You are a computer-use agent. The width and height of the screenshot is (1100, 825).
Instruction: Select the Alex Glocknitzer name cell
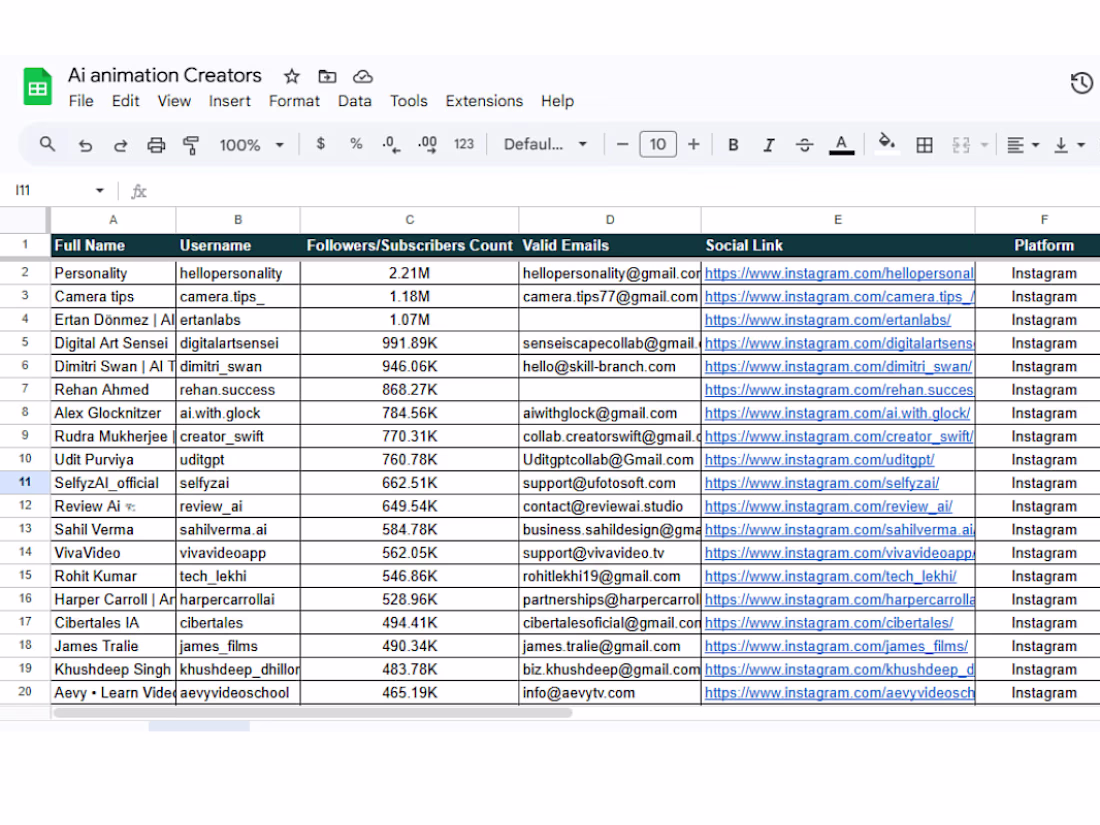coord(113,412)
